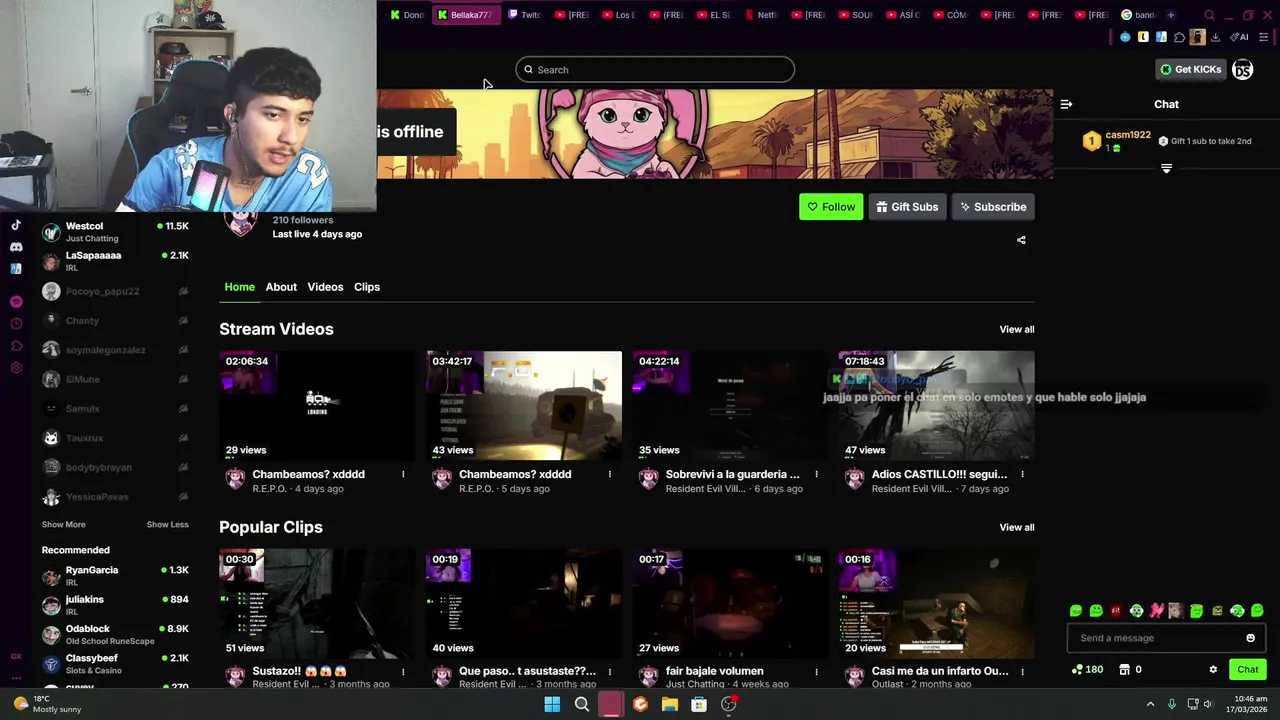
Task: Open the About tab
Action: point(281,287)
